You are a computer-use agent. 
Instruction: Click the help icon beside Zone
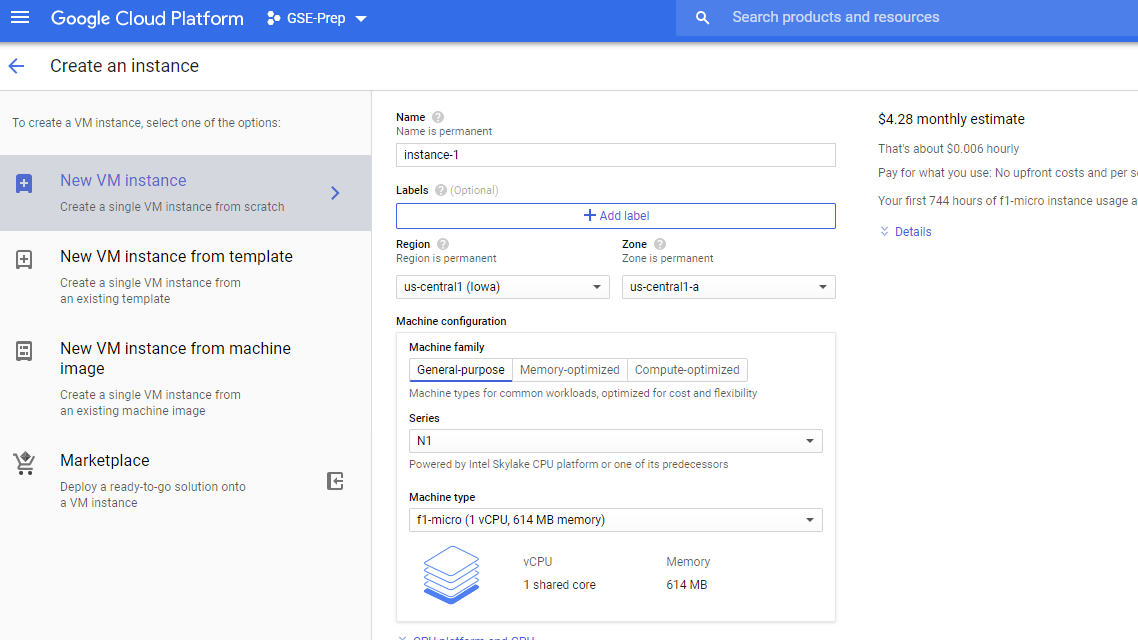(660, 245)
